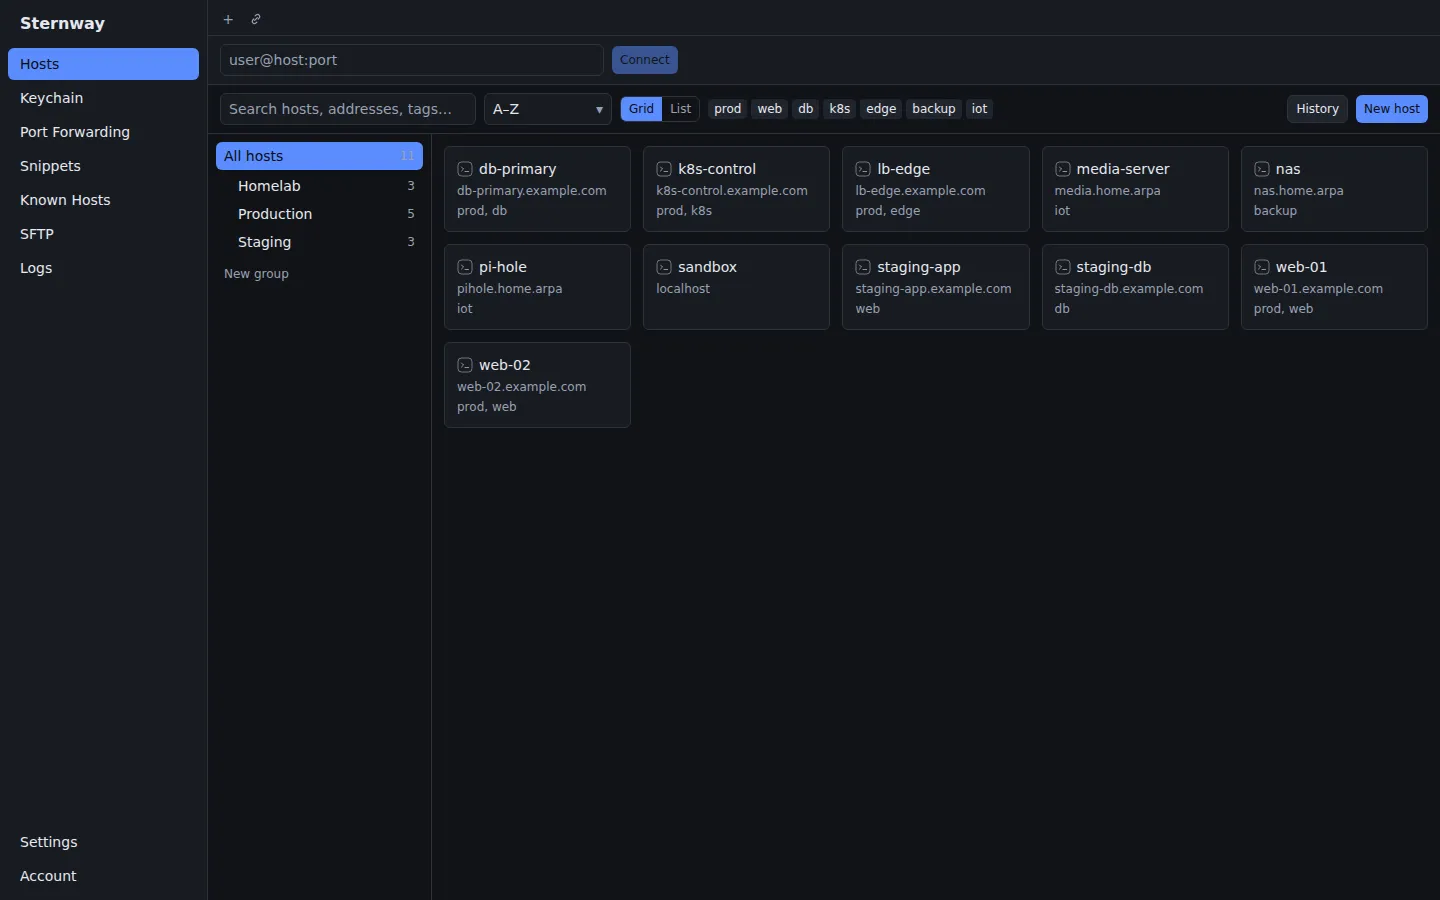1440x900 pixels.
Task: Open the A–Z sort dropdown
Action: pyautogui.click(x=548, y=109)
